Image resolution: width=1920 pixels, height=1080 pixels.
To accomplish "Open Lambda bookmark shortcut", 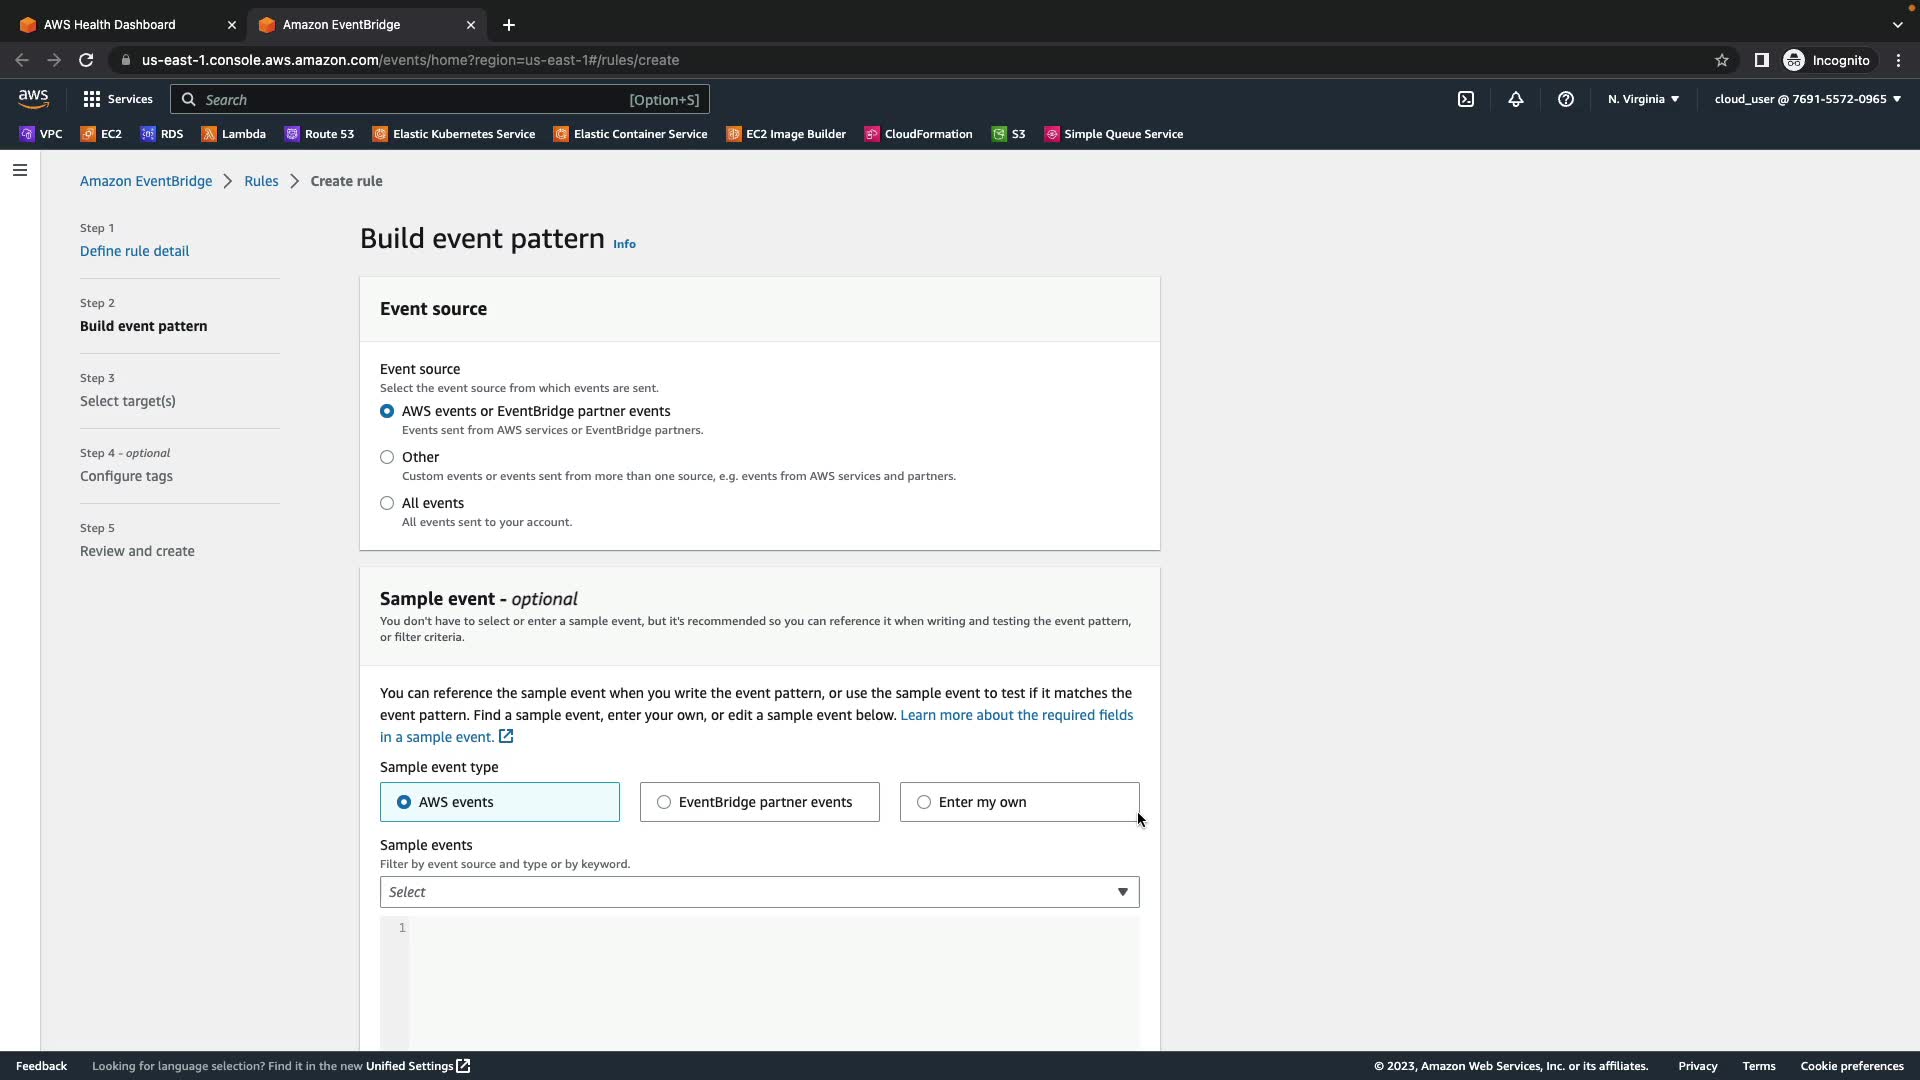I will pos(234,134).
